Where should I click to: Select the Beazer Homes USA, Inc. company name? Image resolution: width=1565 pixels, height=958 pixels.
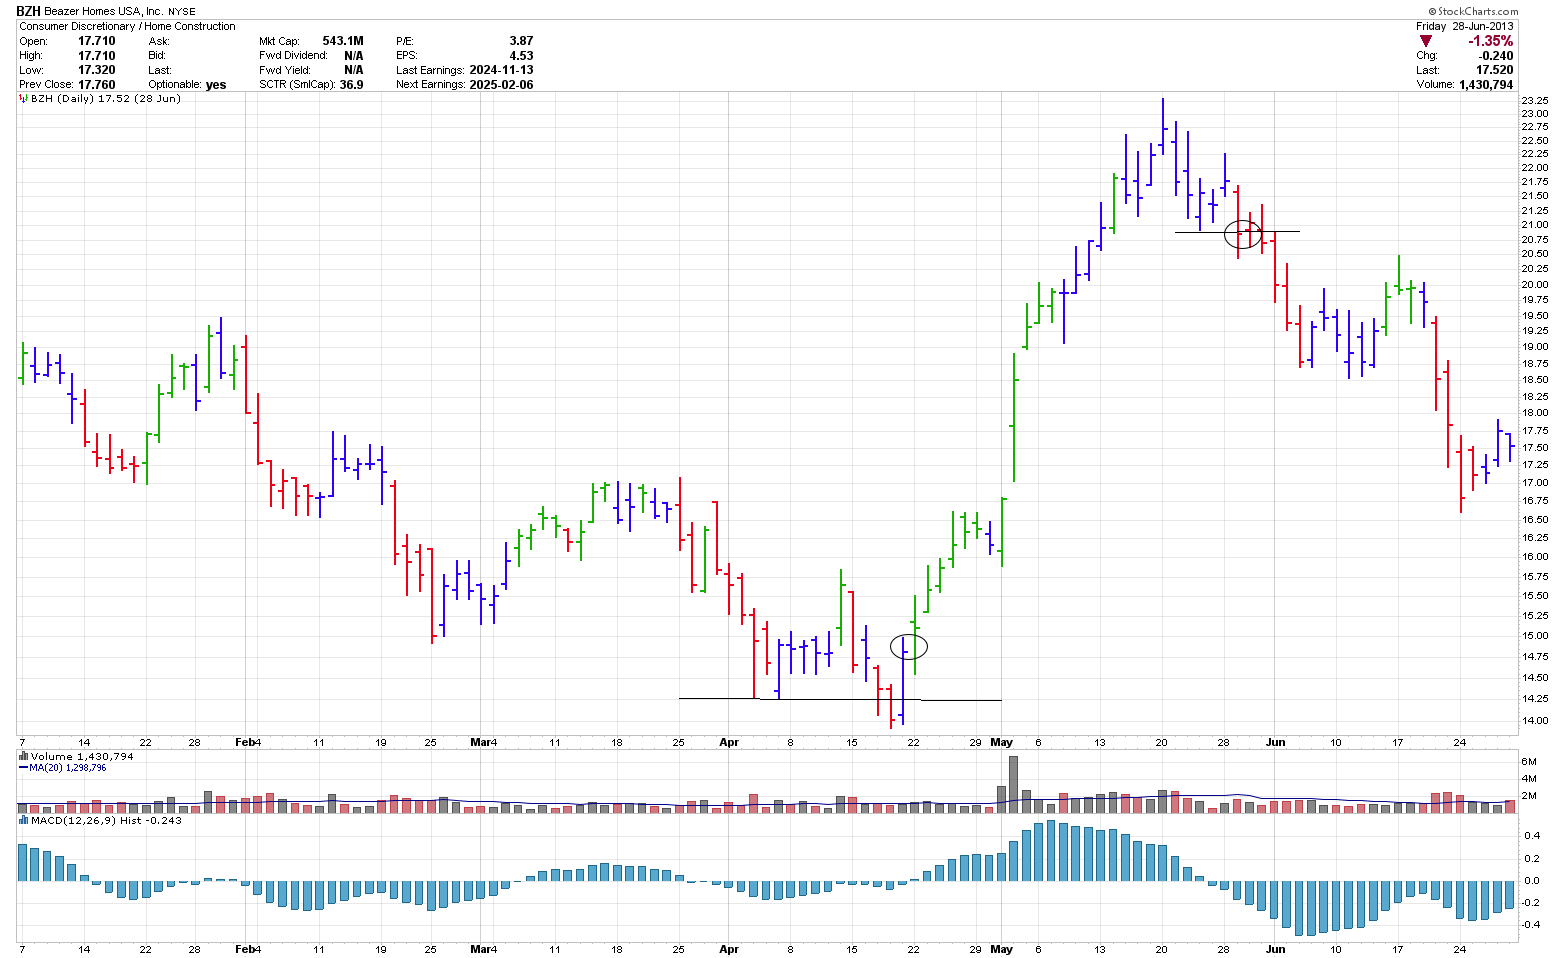click(x=104, y=12)
